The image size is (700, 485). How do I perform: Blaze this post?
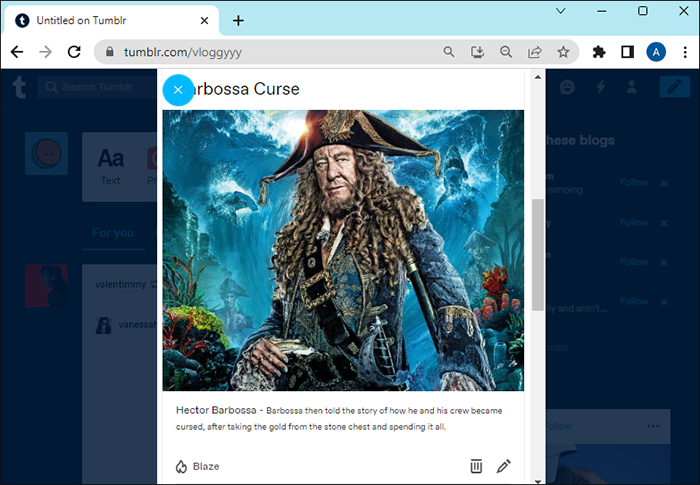click(197, 466)
